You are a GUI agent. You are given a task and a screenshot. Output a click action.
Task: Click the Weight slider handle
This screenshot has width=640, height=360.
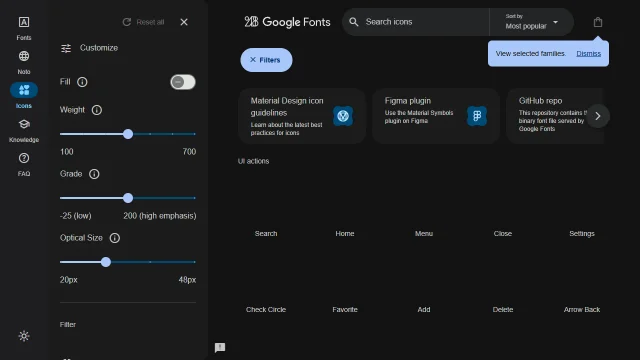[128, 134]
